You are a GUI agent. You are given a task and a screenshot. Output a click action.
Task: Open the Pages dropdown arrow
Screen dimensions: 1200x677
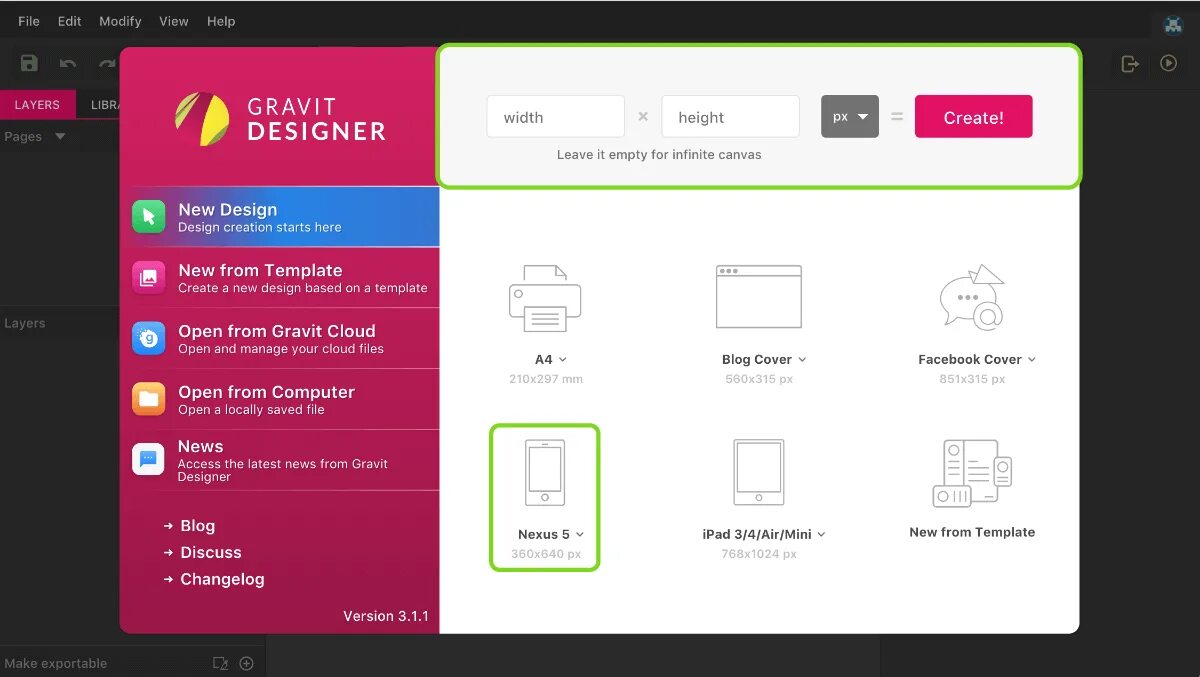(60, 136)
